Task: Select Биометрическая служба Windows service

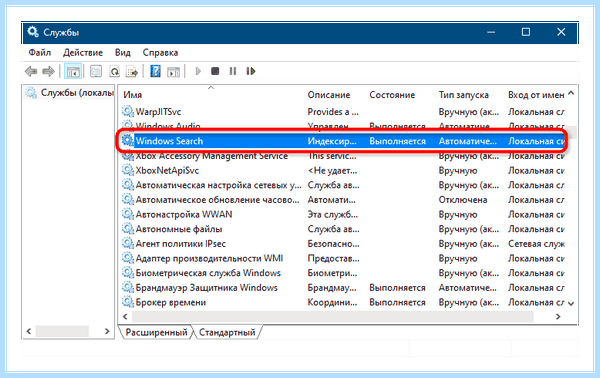Action: pos(208,273)
